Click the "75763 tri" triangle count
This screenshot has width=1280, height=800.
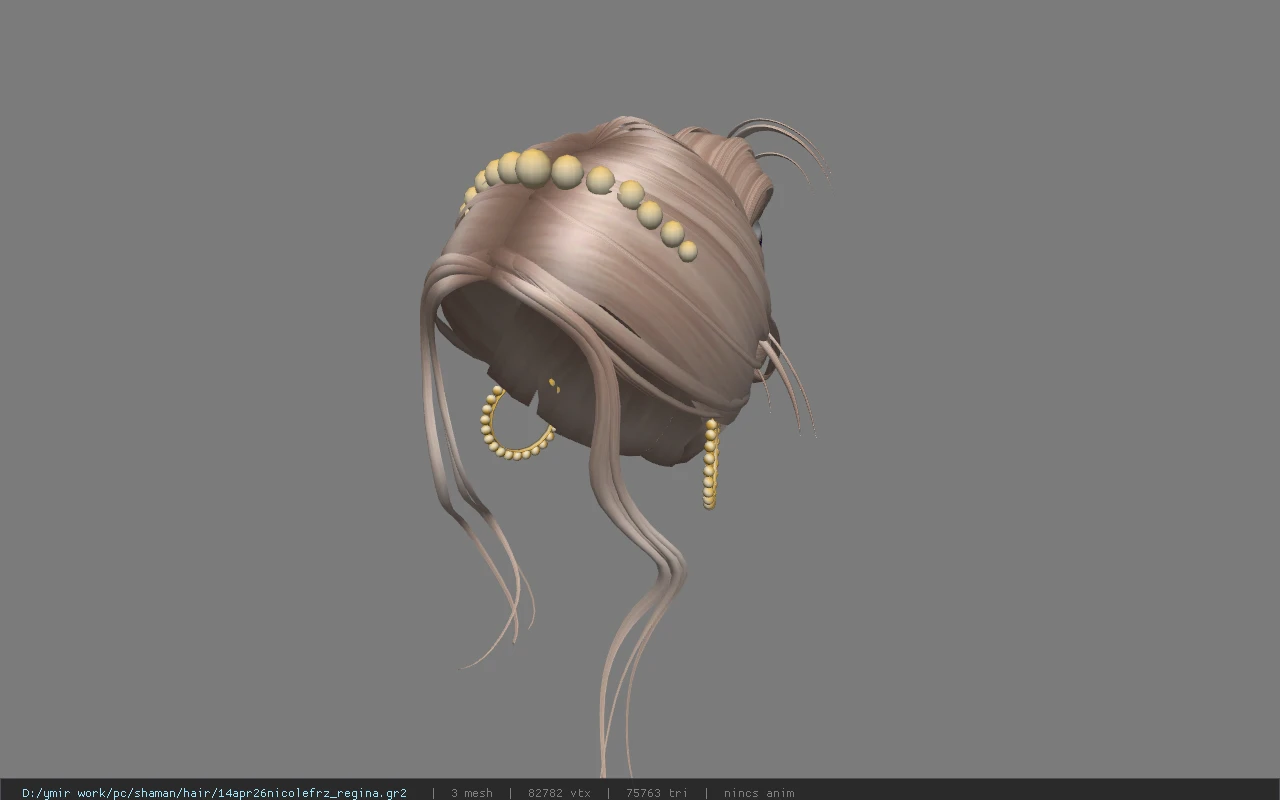(657, 793)
